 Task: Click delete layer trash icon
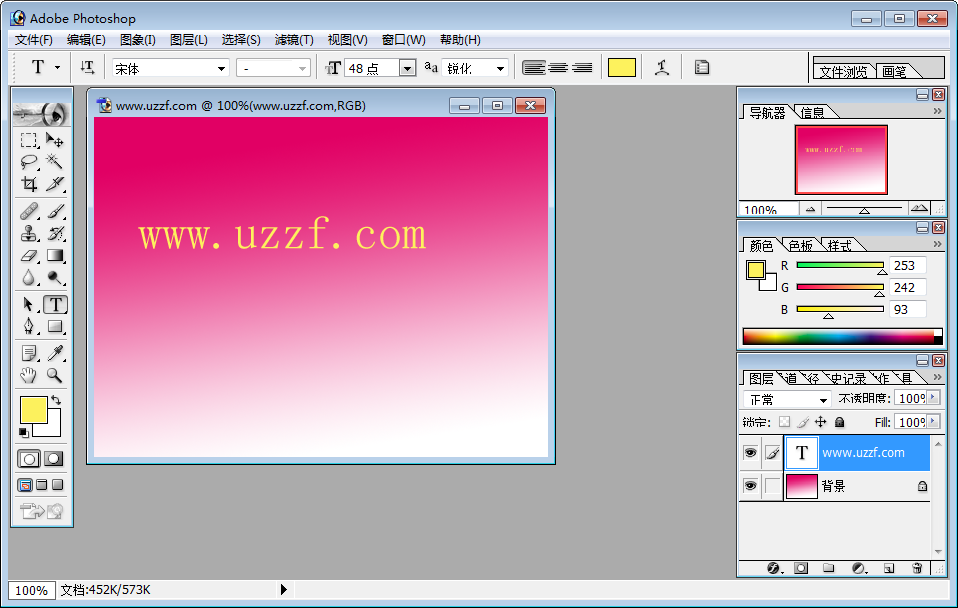pyautogui.click(x=917, y=568)
